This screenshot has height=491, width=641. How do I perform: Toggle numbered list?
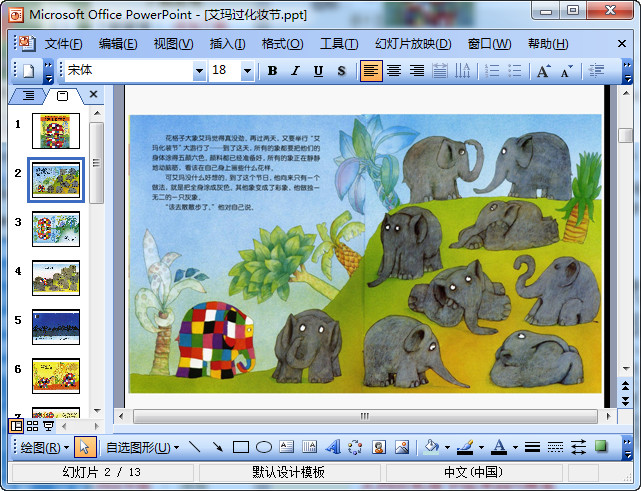pyautogui.click(x=492, y=71)
